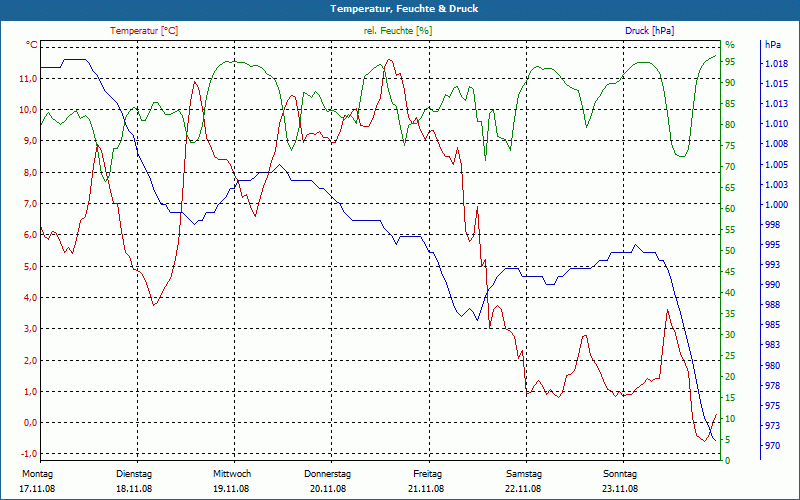Click the "1.000" pressure axis value
Image resolution: width=800 pixels, height=500 pixels.
pyautogui.click(x=776, y=205)
